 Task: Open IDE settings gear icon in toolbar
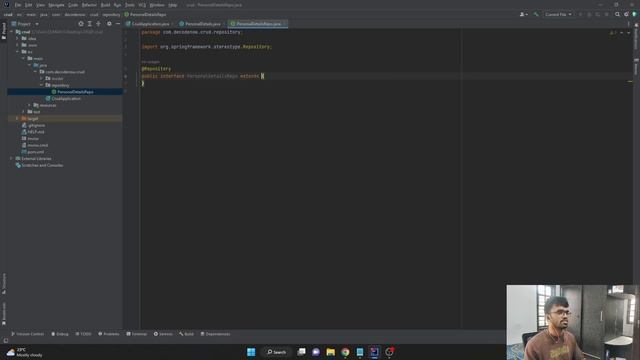(x=626, y=14)
